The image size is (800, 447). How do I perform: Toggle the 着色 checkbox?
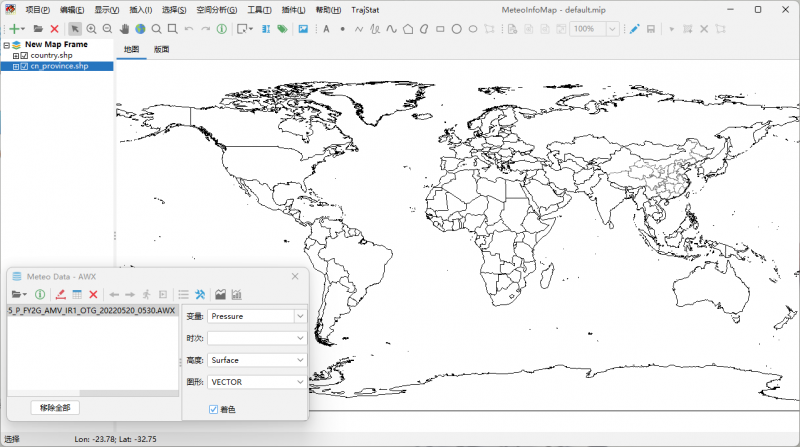[213, 409]
